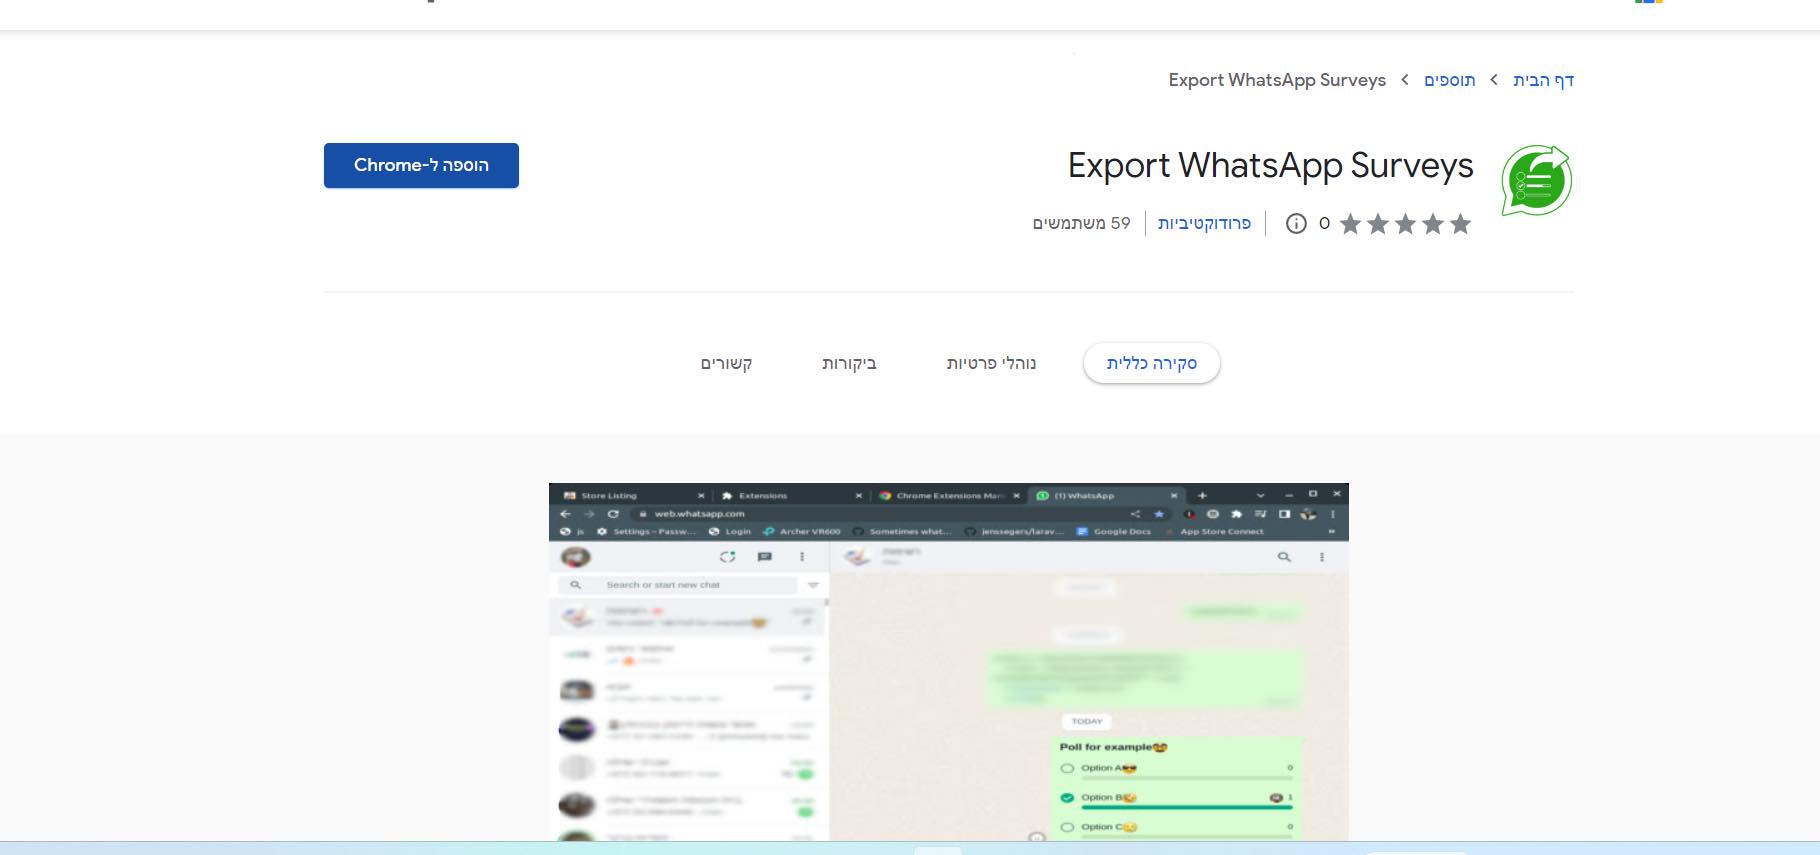Click the blue הוספה ל-Chrome button
Viewport: 1820px width, 855px height.
(x=421, y=165)
